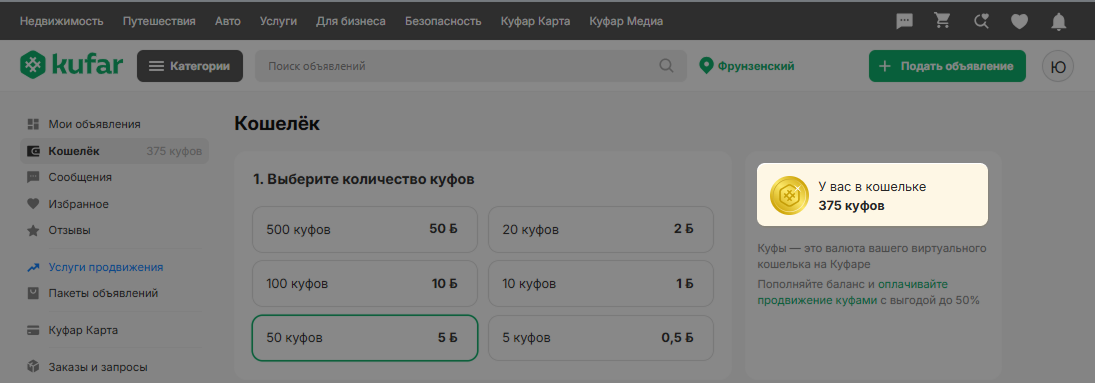Click the У вас в кошельке banner
Screen dimensions: 1095x383
tap(872, 194)
